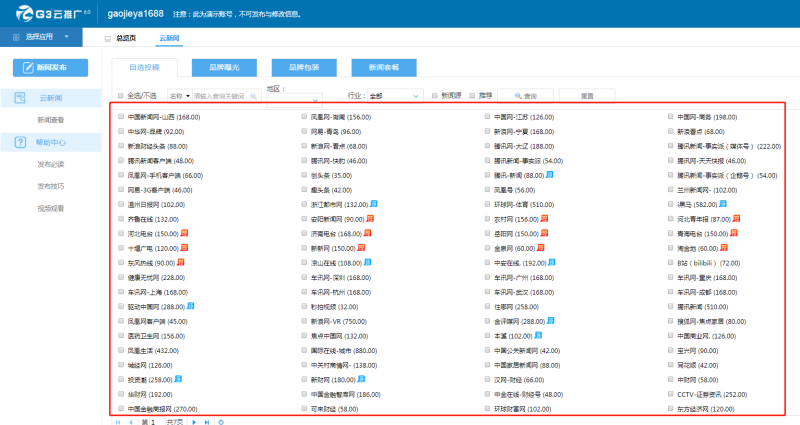800x425 pixels.
Task: Click the grid icon beside 选择应用
Action: click(16, 37)
